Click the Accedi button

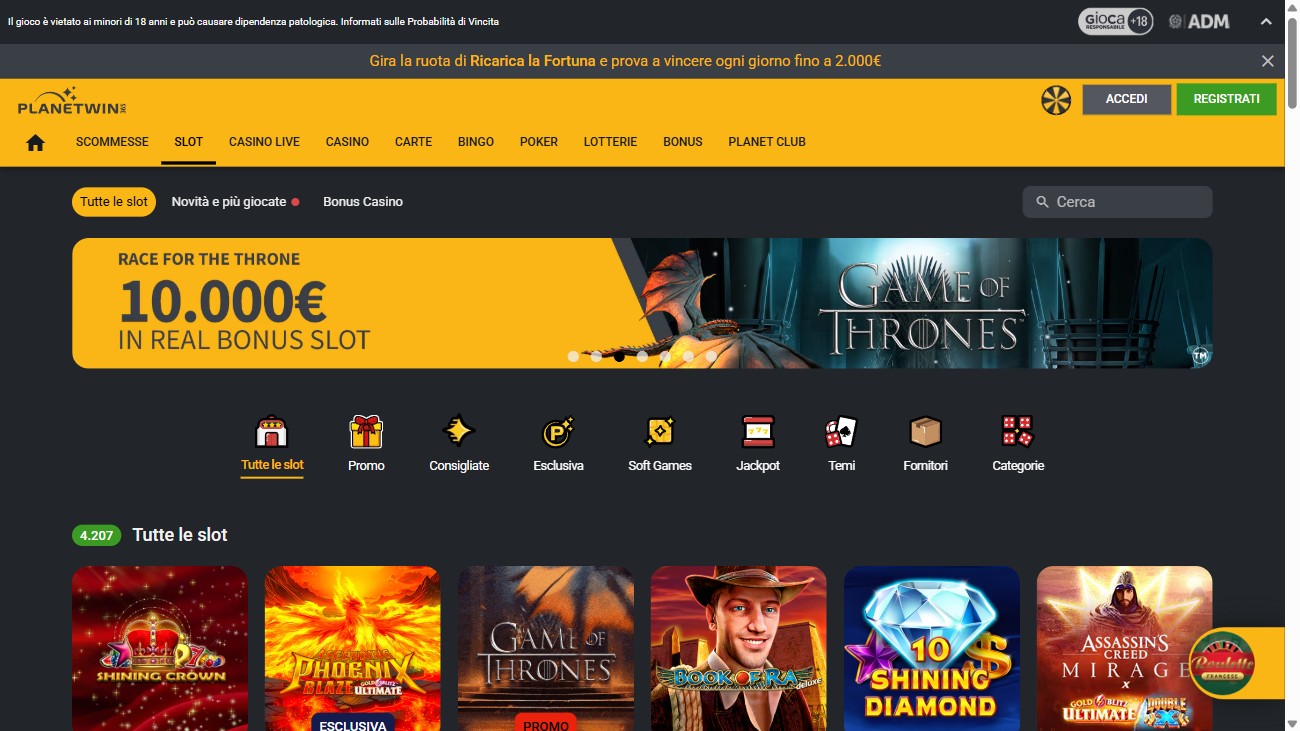tap(1127, 99)
